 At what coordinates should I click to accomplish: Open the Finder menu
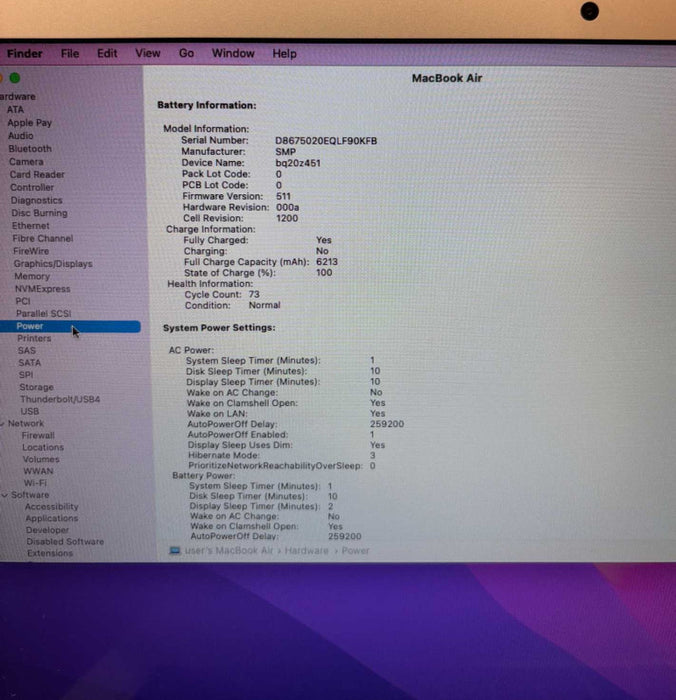(x=25, y=54)
